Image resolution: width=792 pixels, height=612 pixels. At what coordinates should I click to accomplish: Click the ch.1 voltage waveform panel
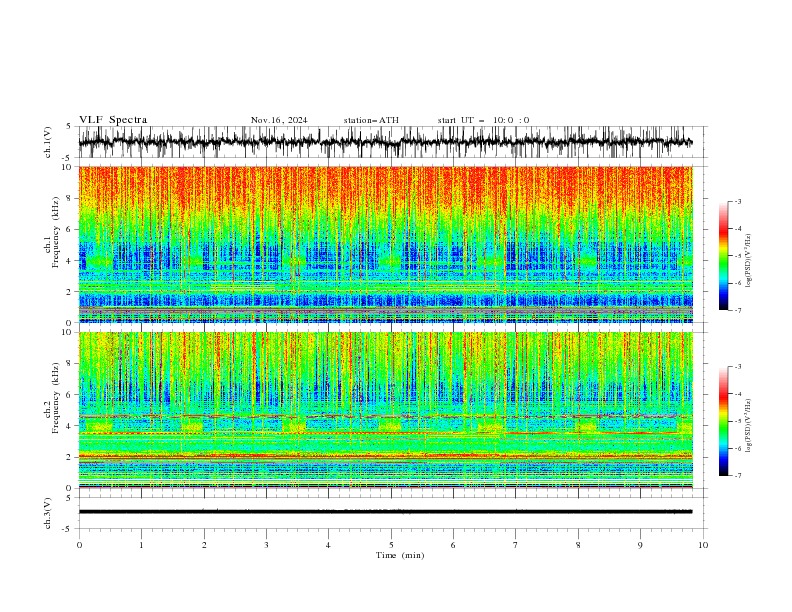click(x=393, y=142)
